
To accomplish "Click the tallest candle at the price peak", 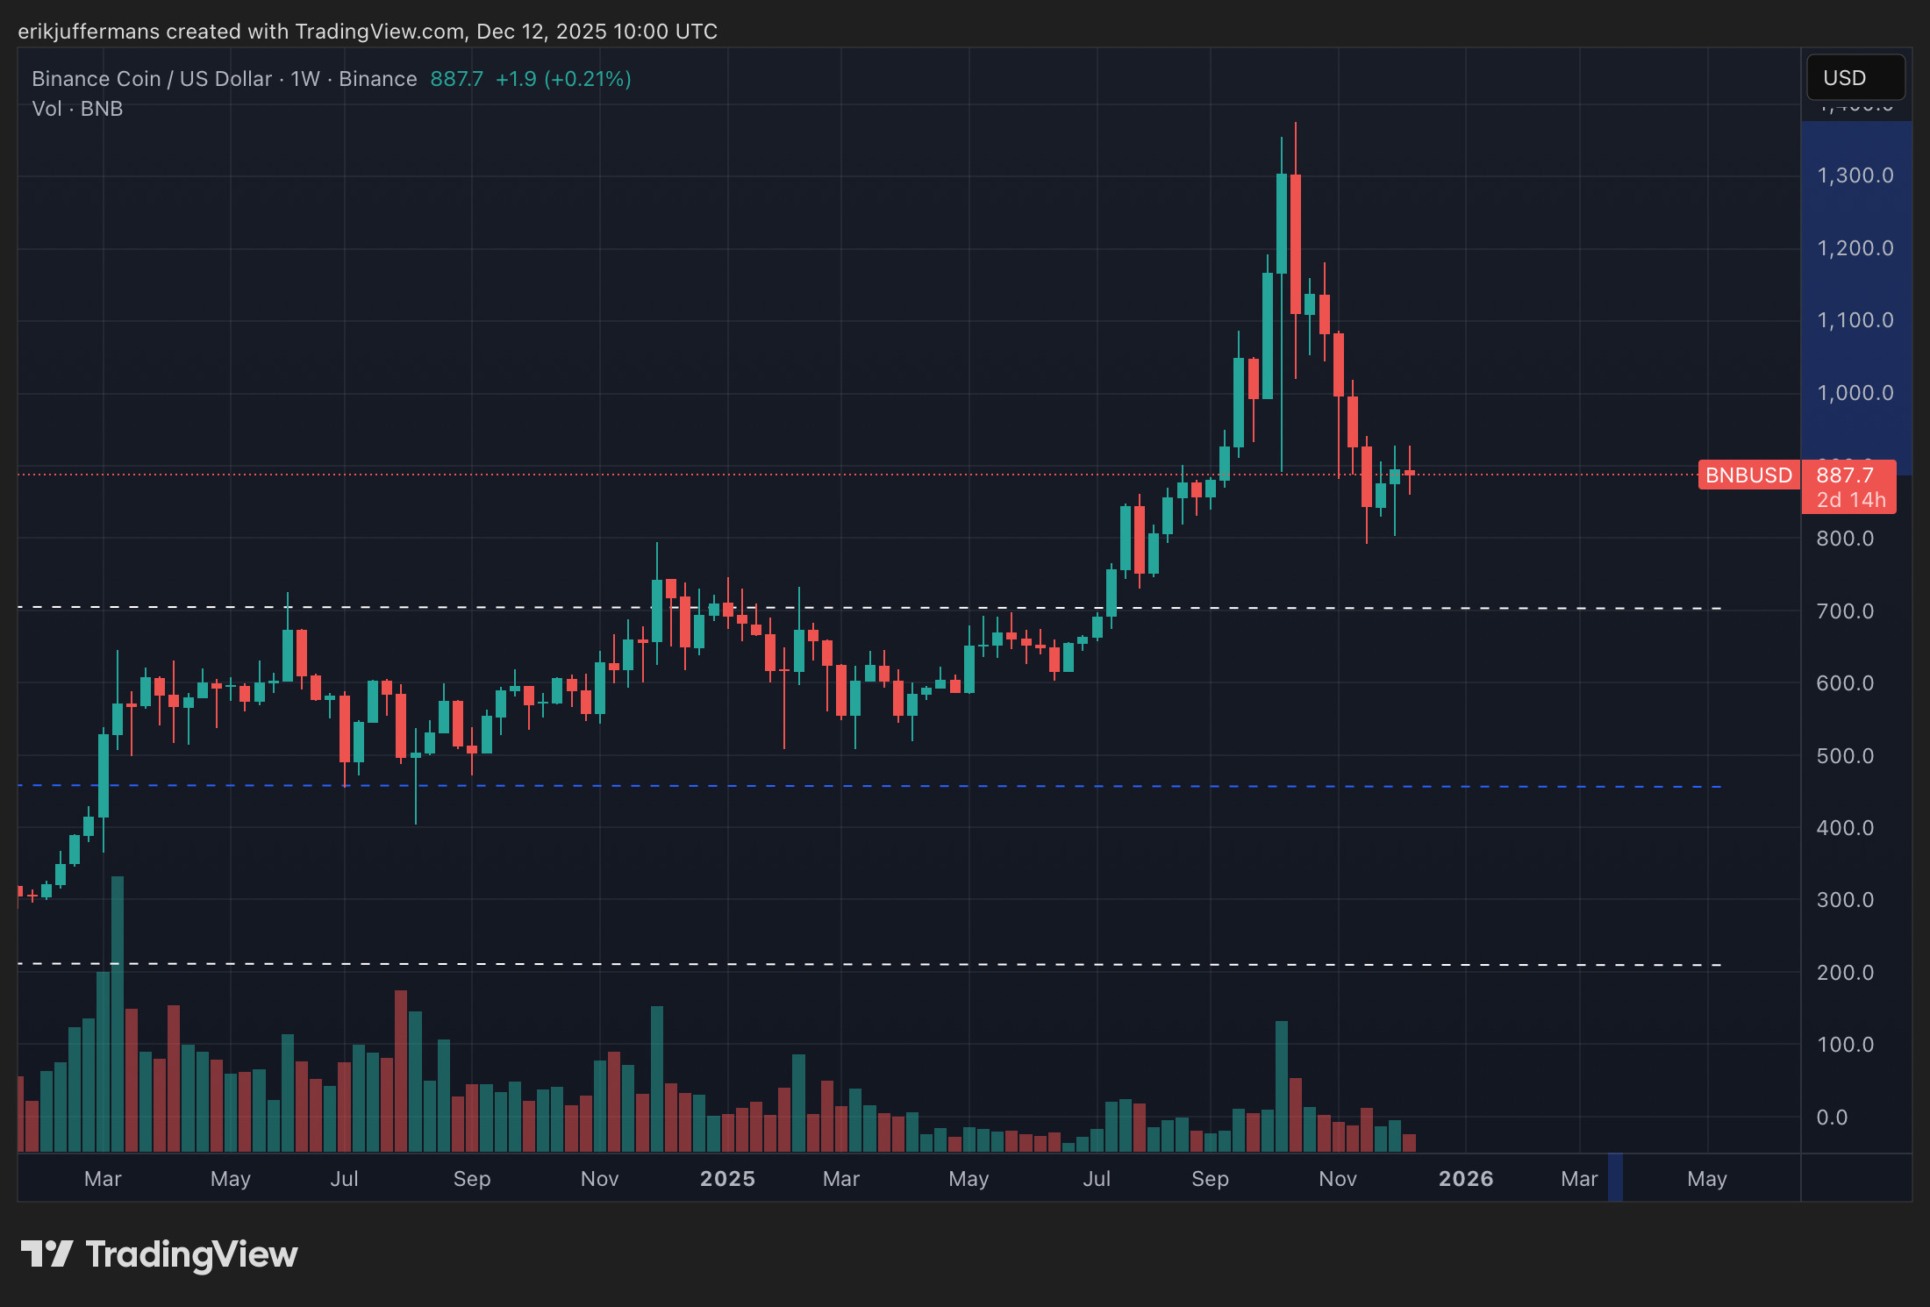I will (x=1295, y=245).
